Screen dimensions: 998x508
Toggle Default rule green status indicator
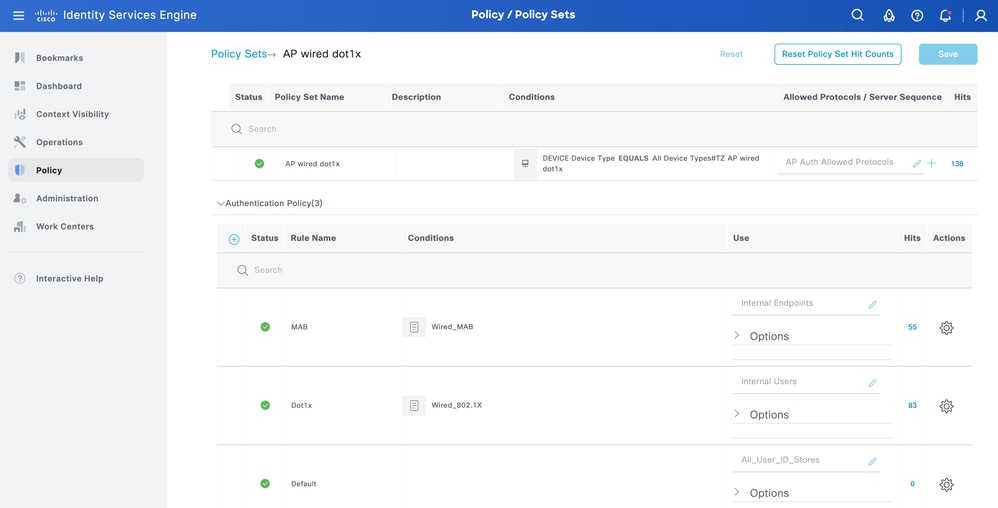click(x=265, y=483)
